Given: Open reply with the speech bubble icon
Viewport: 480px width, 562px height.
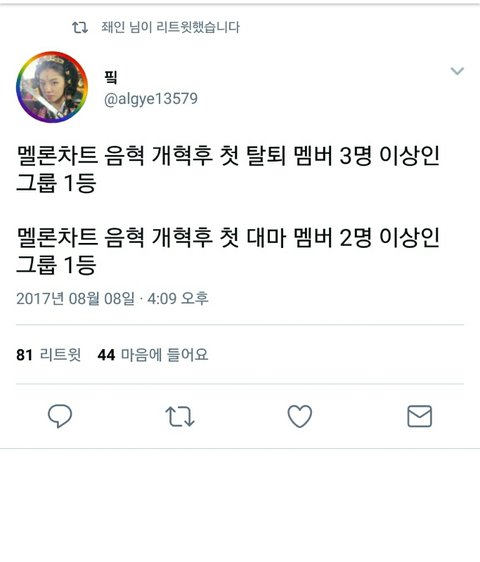Looking at the screenshot, I should point(60,416).
